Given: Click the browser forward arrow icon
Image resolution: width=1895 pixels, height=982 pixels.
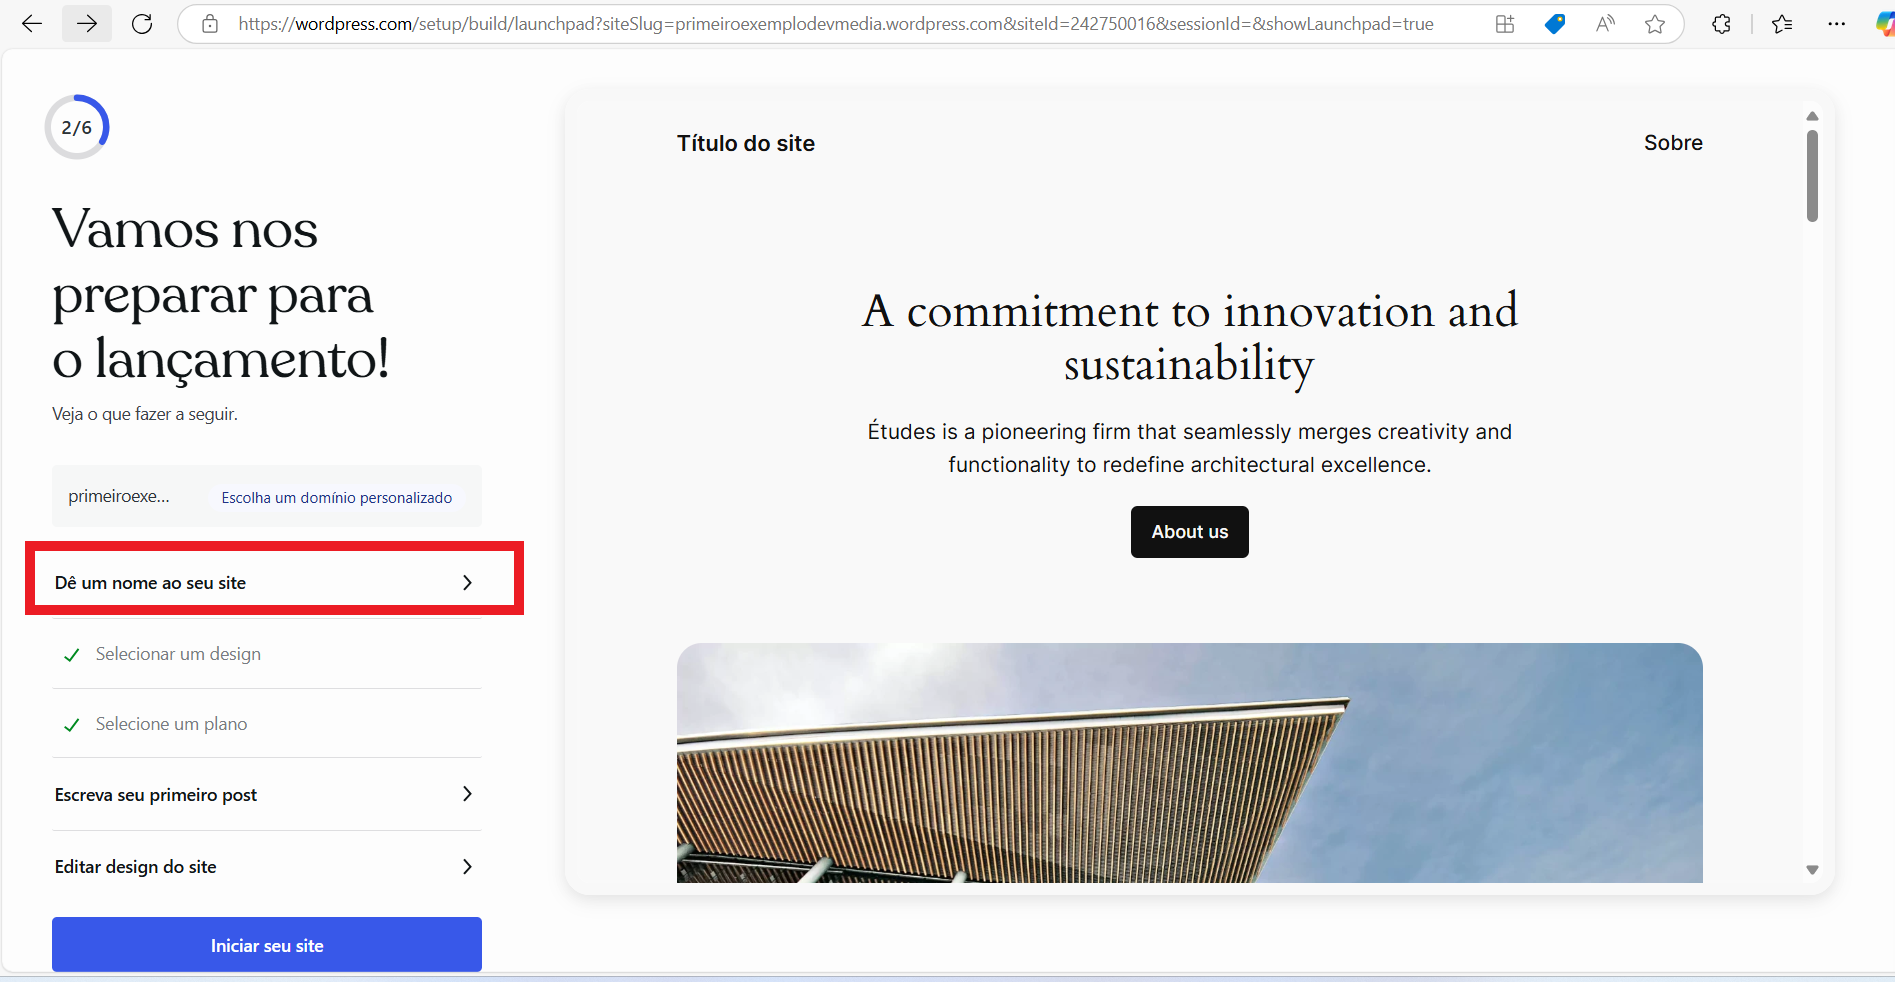Looking at the screenshot, I should (x=87, y=24).
